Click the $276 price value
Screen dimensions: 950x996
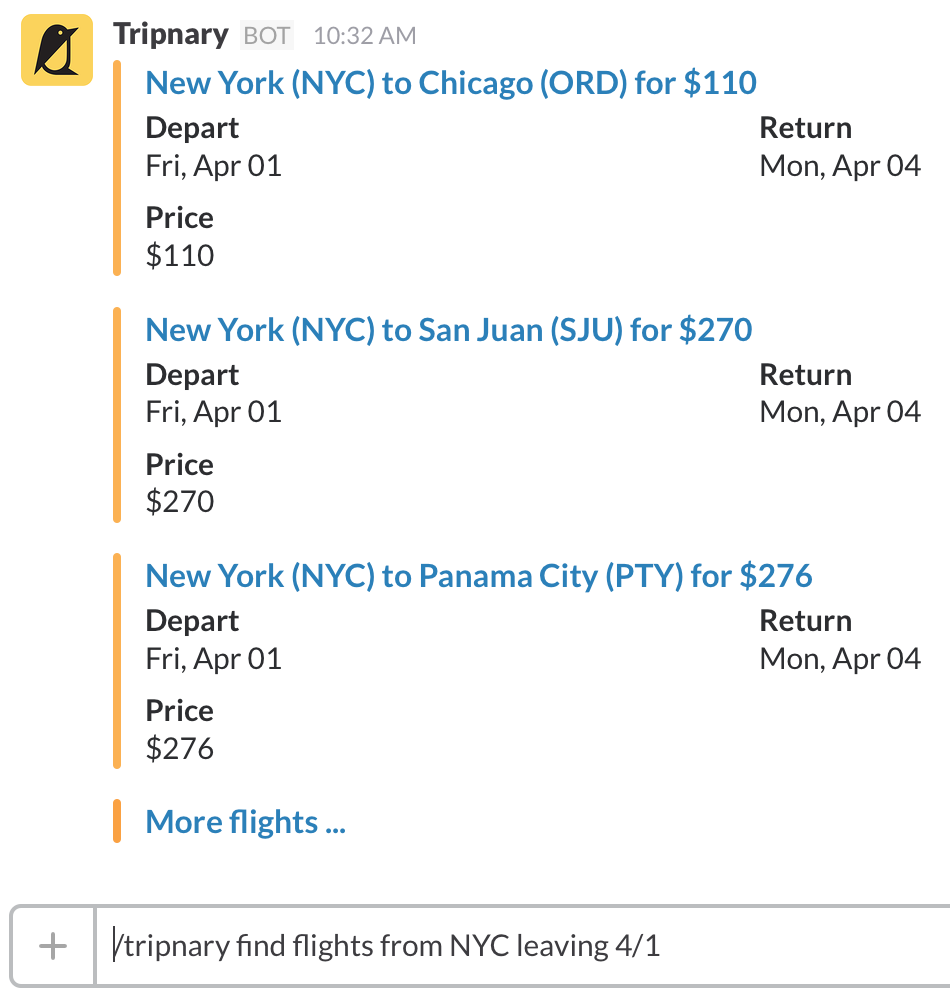(180, 748)
